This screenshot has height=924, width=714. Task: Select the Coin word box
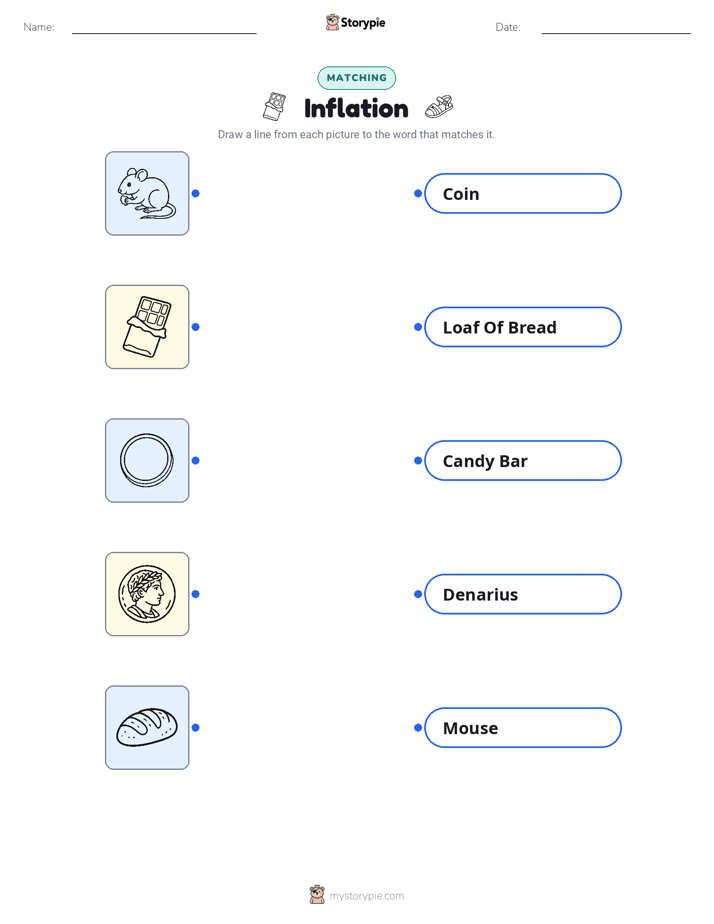(523, 193)
